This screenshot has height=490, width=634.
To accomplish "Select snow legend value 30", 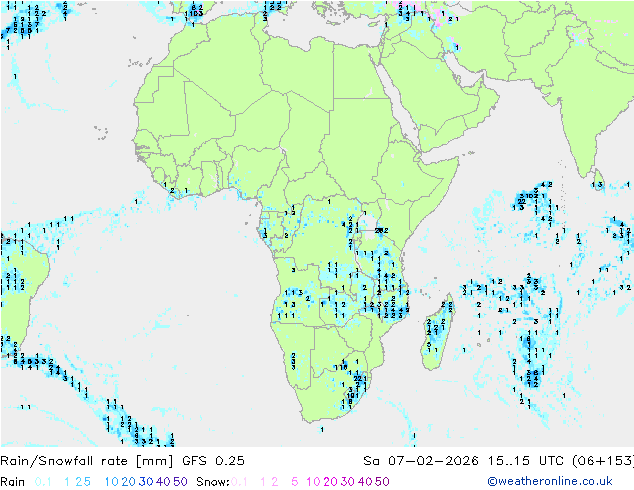I will [348, 482].
